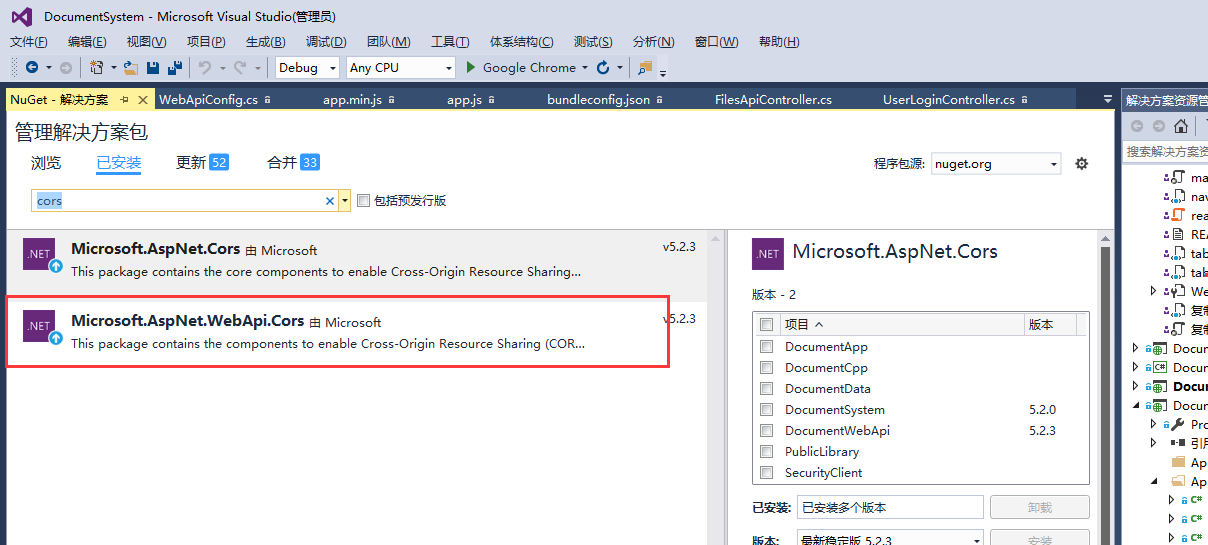Click the Redo arrow icon
This screenshot has width=1208, height=545.
coord(240,68)
